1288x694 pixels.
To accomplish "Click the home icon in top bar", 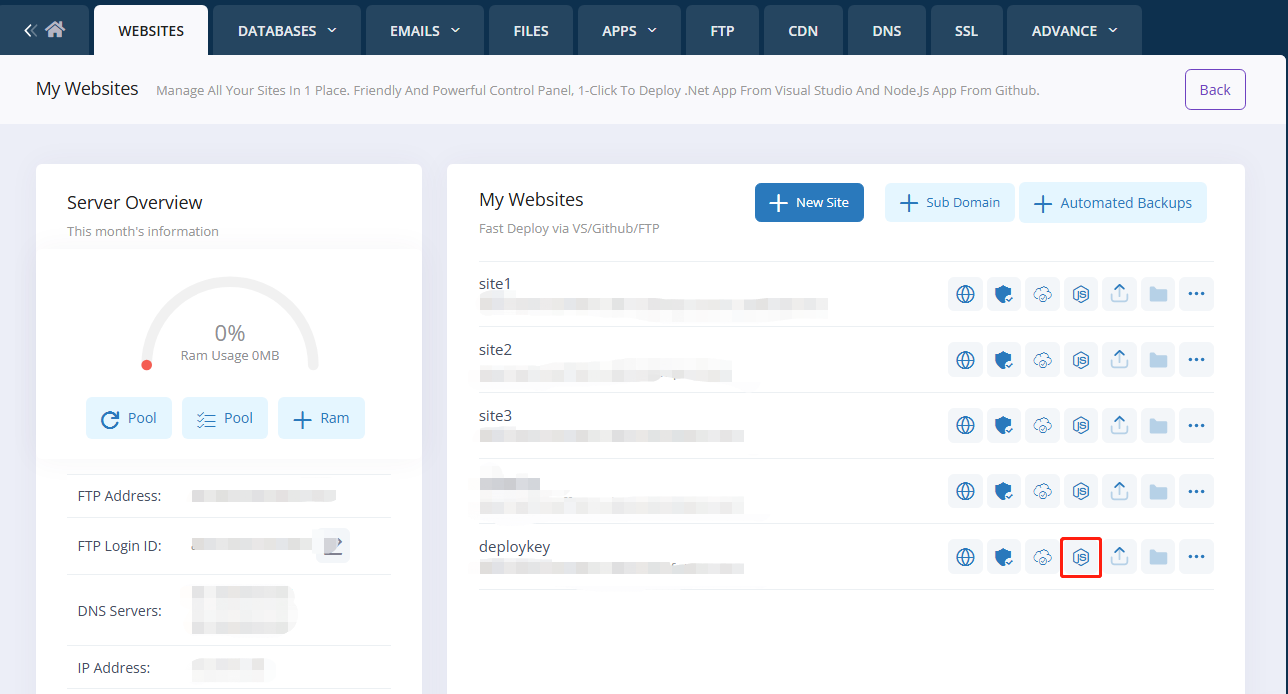I will pos(55,30).
